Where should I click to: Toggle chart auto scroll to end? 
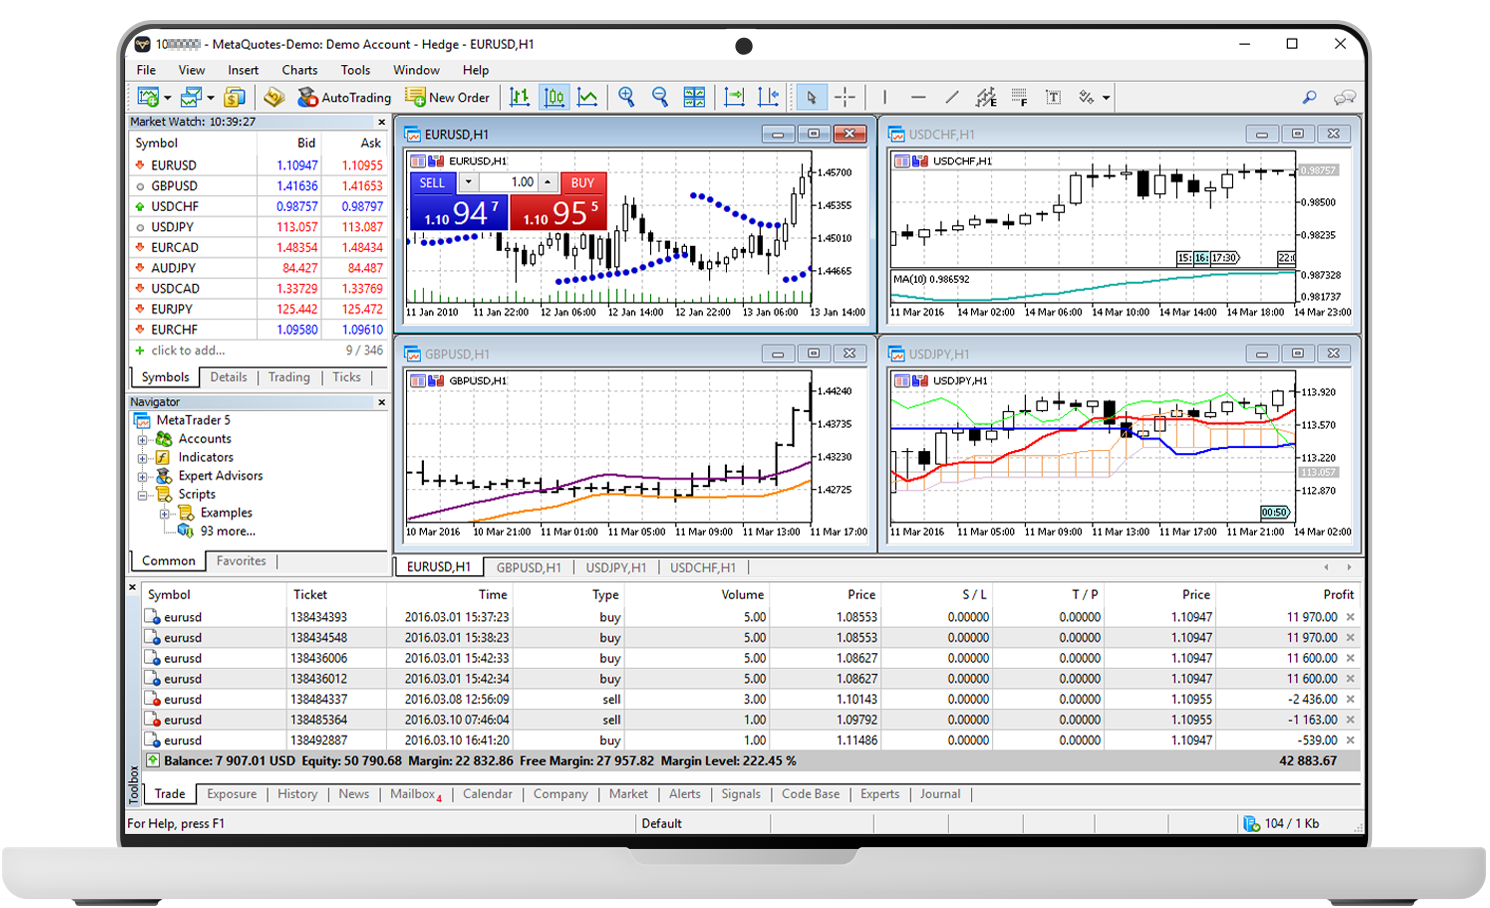[734, 97]
